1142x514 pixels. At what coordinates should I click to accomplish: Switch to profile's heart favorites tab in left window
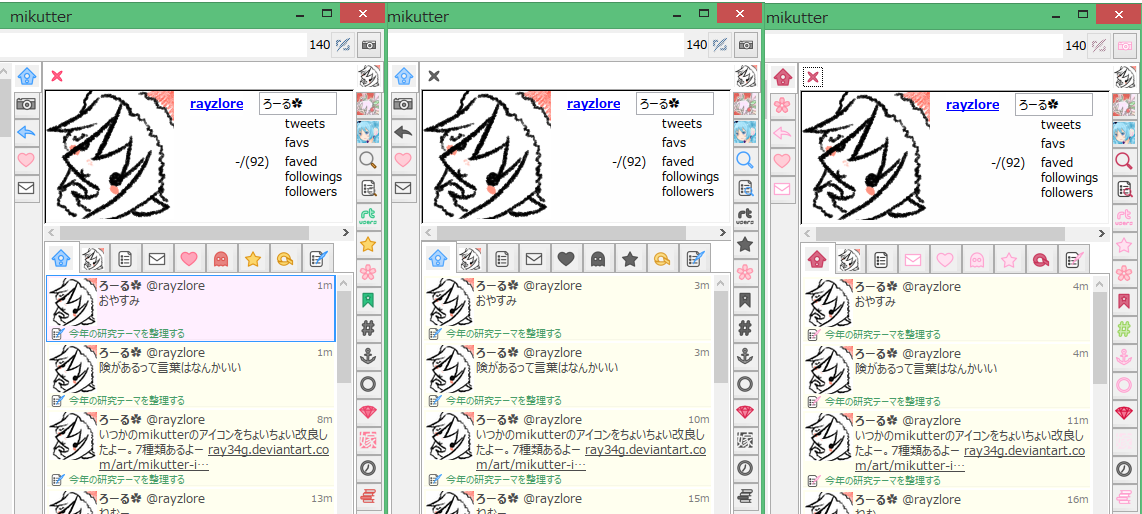pos(189,258)
